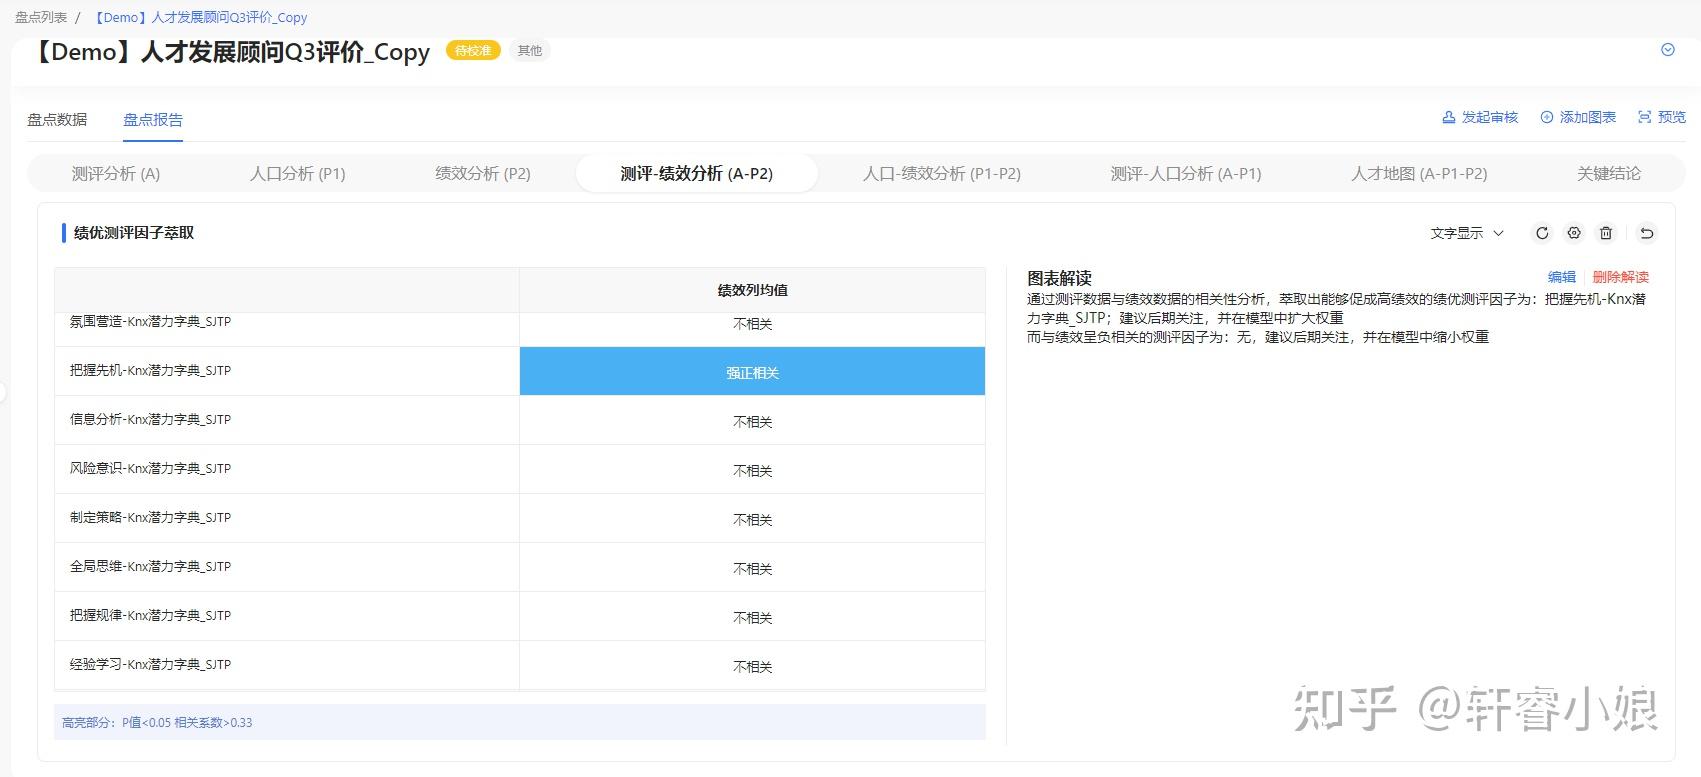Click the 待校准 status badge

pos(473,50)
